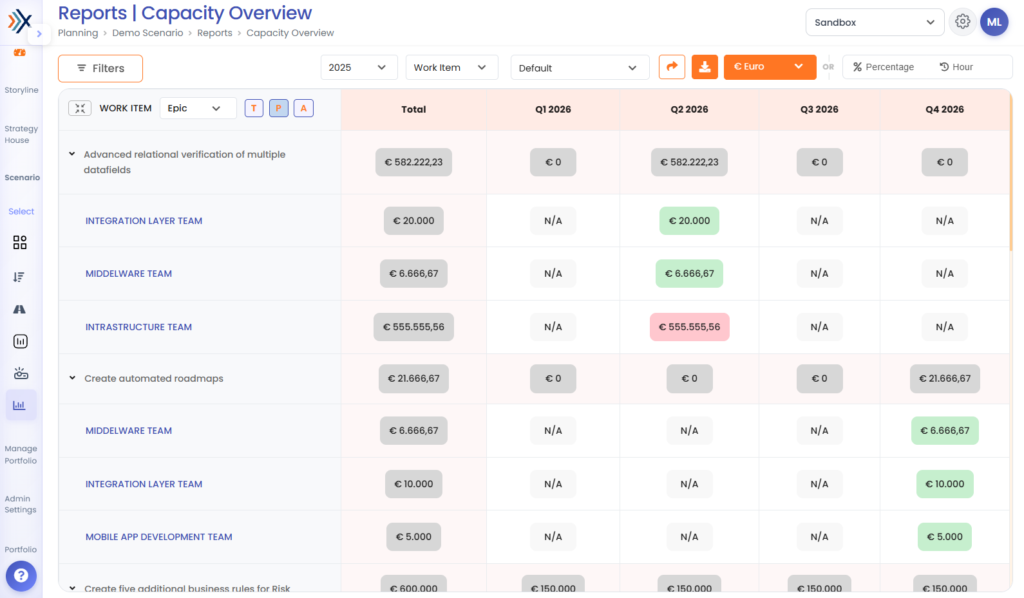Click the red € 555.555,56 Q2 cell

689,327
